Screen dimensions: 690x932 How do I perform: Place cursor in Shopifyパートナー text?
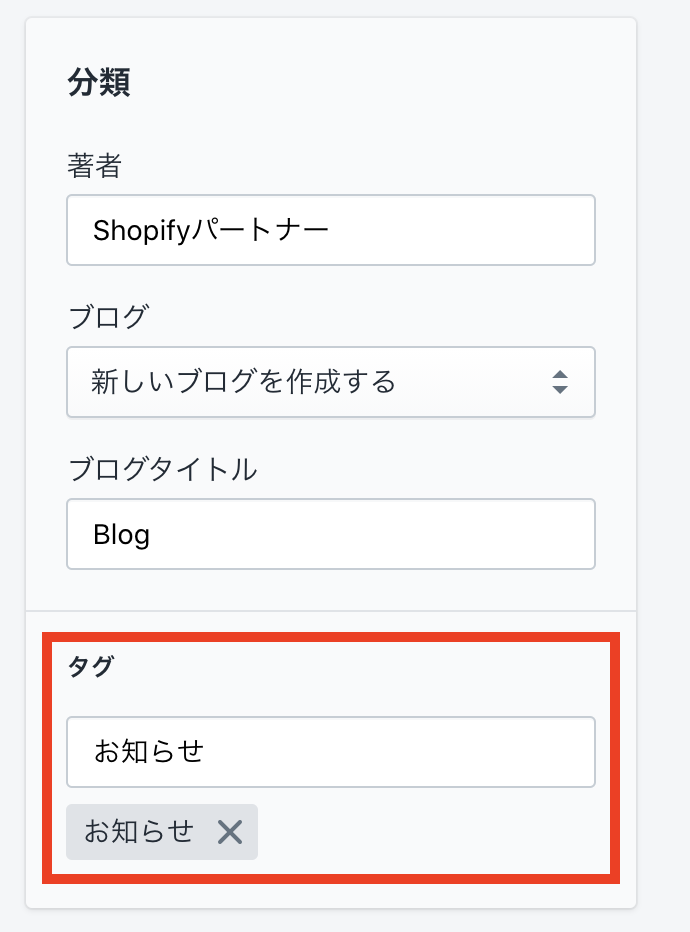pos(210,230)
